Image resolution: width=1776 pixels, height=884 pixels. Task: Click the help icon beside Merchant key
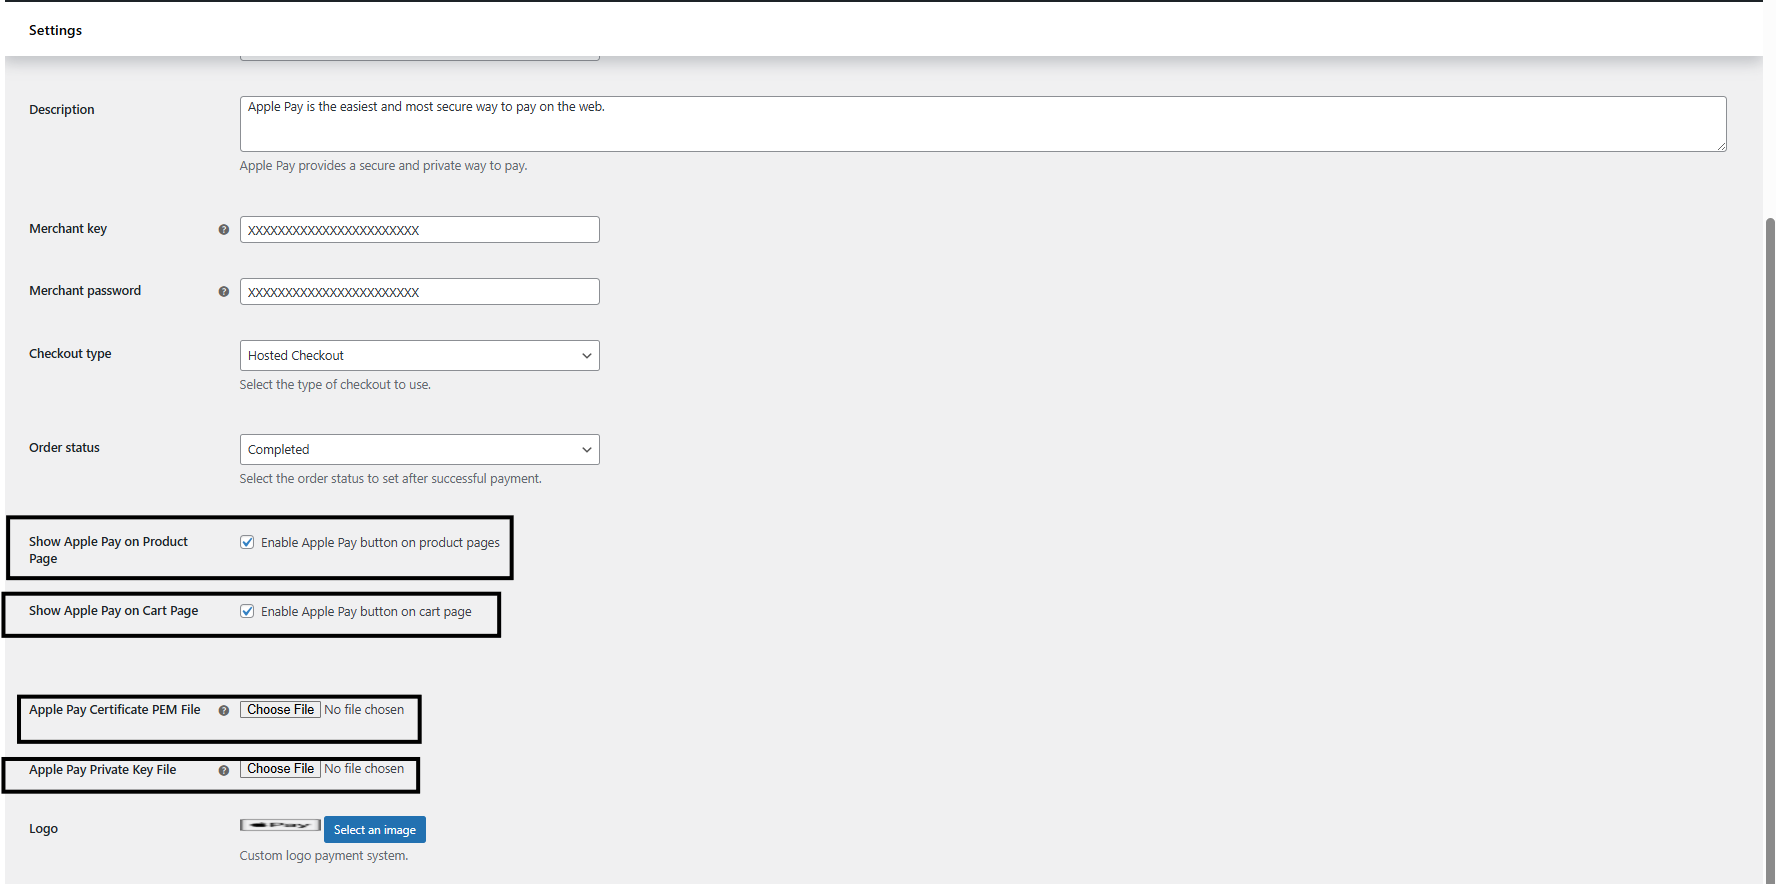tap(224, 230)
